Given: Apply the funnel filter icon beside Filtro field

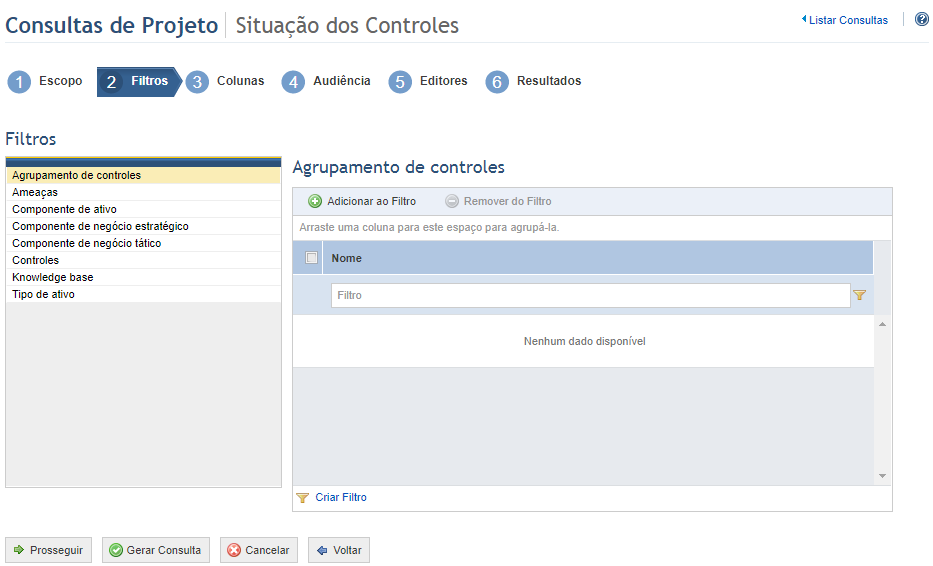Looking at the screenshot, I should (859, 295).
